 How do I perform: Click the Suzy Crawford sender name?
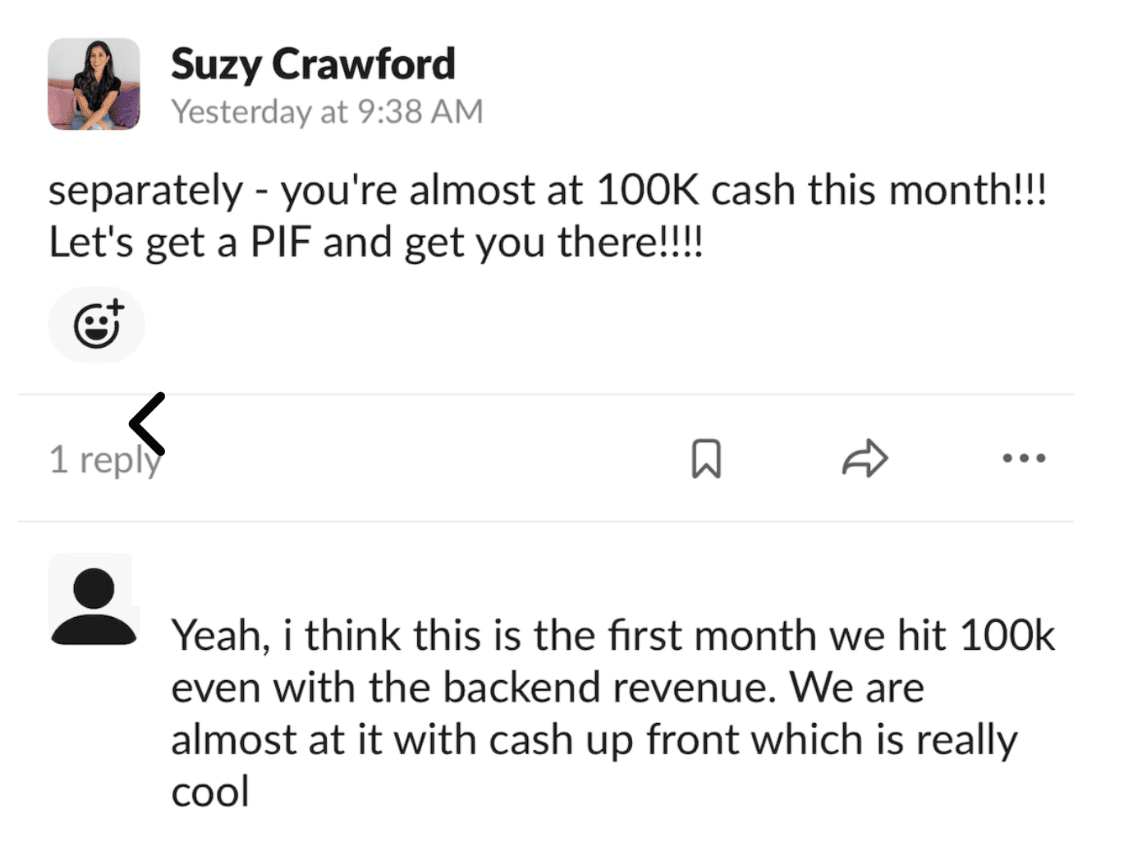tap(313, 65)
